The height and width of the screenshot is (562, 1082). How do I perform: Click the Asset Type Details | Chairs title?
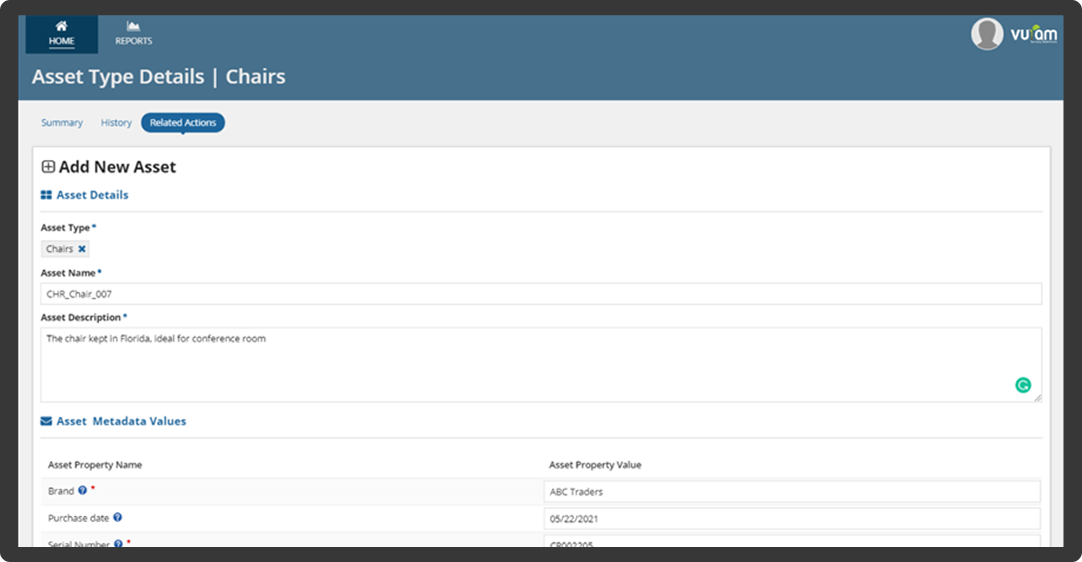coord(159,77)
